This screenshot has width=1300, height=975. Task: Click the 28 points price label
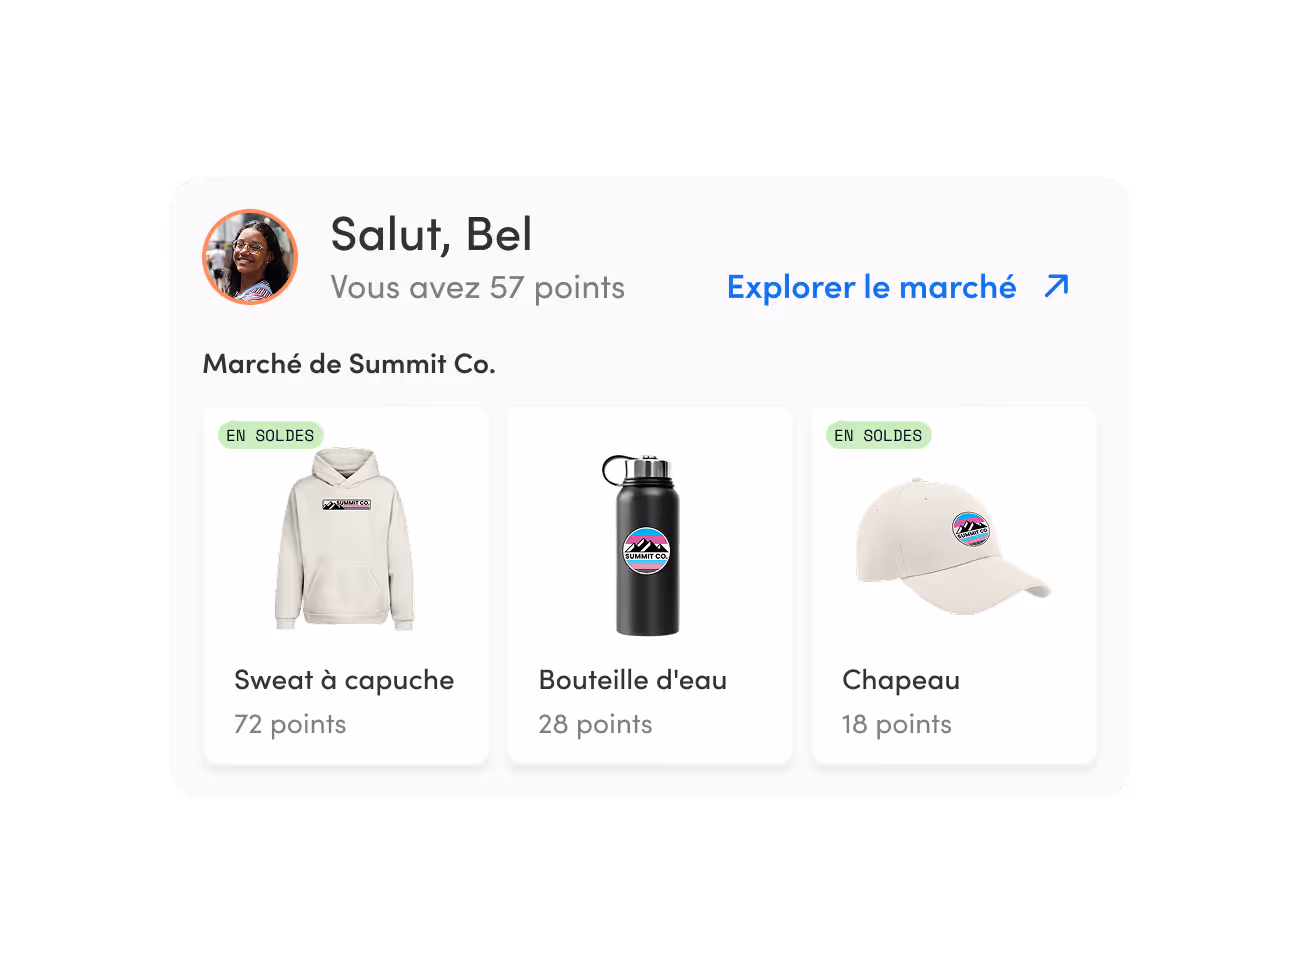point(595,724)
